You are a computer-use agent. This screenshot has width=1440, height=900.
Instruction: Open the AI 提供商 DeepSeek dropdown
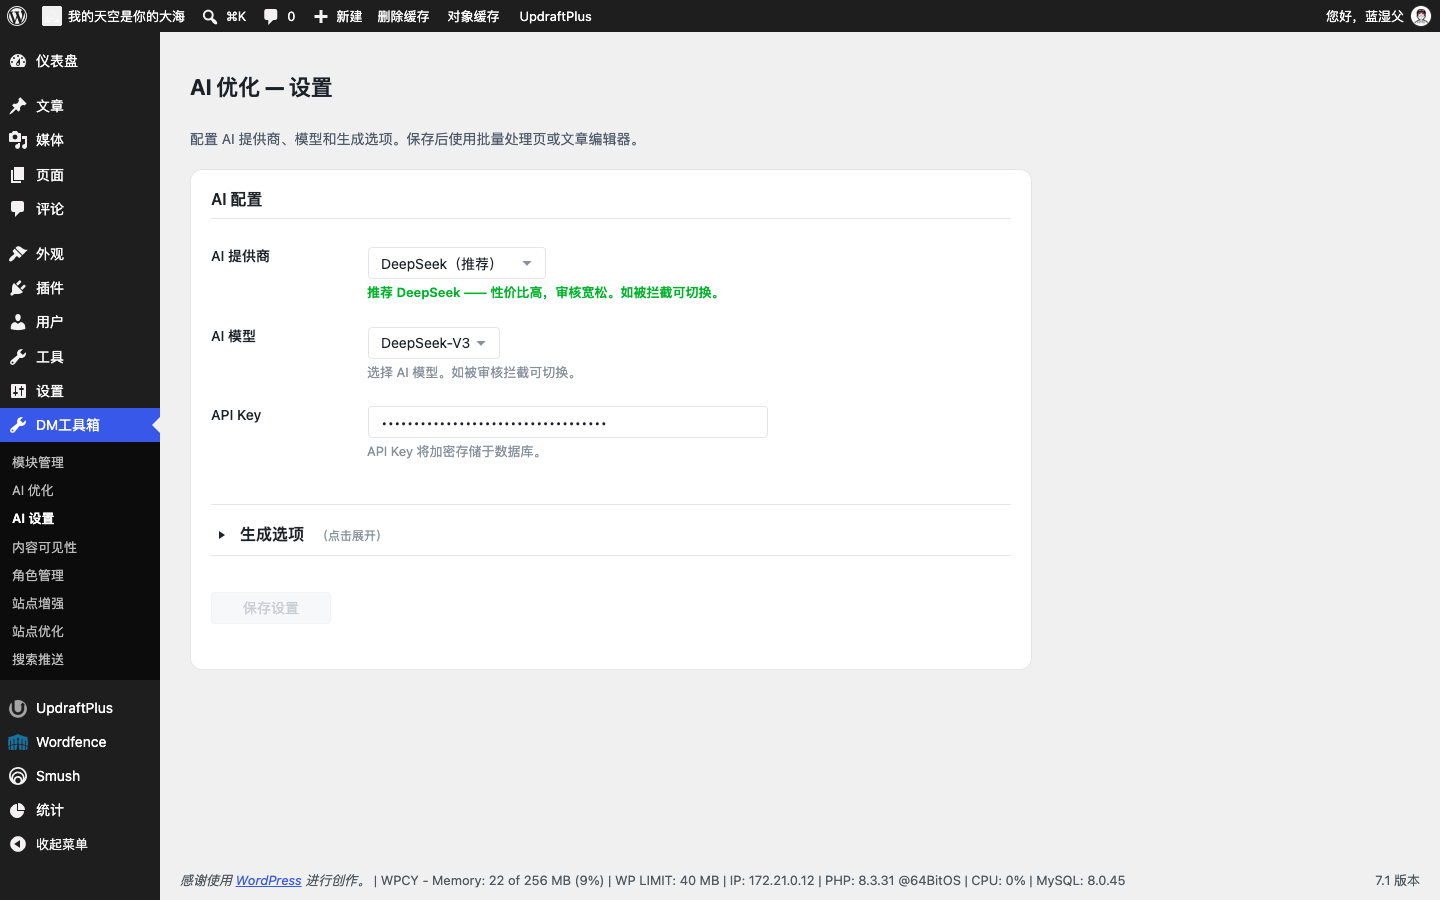(457, 263)
